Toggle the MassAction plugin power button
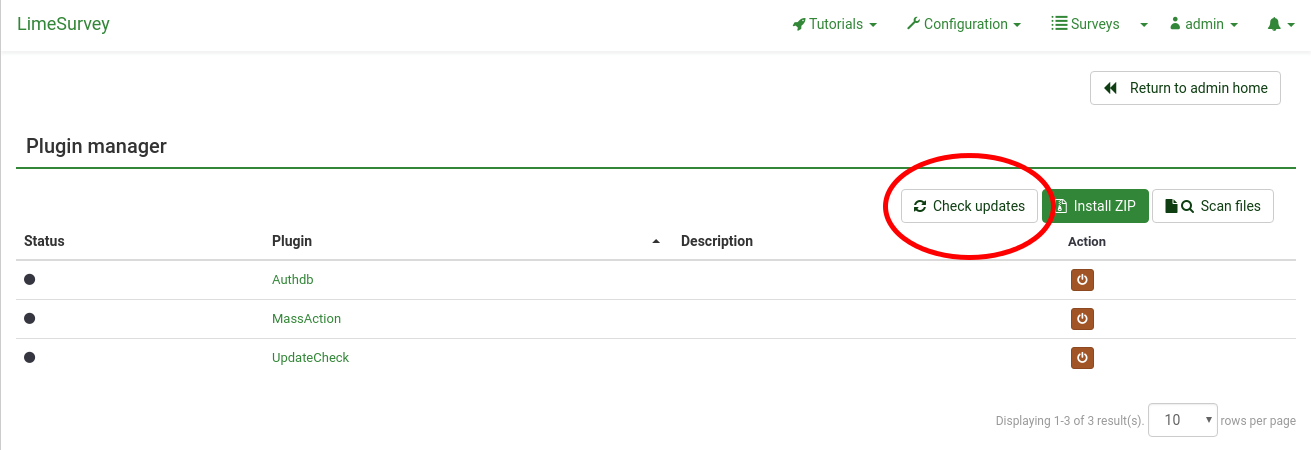 [x=1082, y=319]
